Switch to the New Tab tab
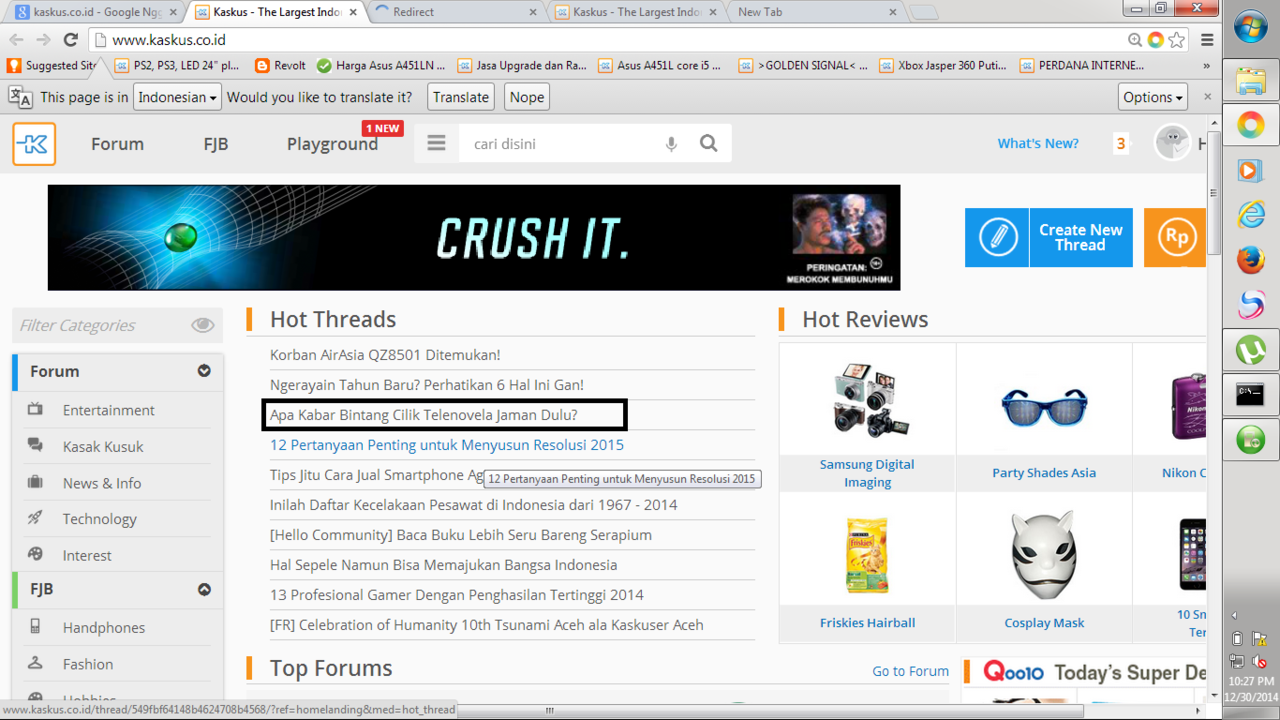The image size is (1280, 720). (x=815, y=12)
